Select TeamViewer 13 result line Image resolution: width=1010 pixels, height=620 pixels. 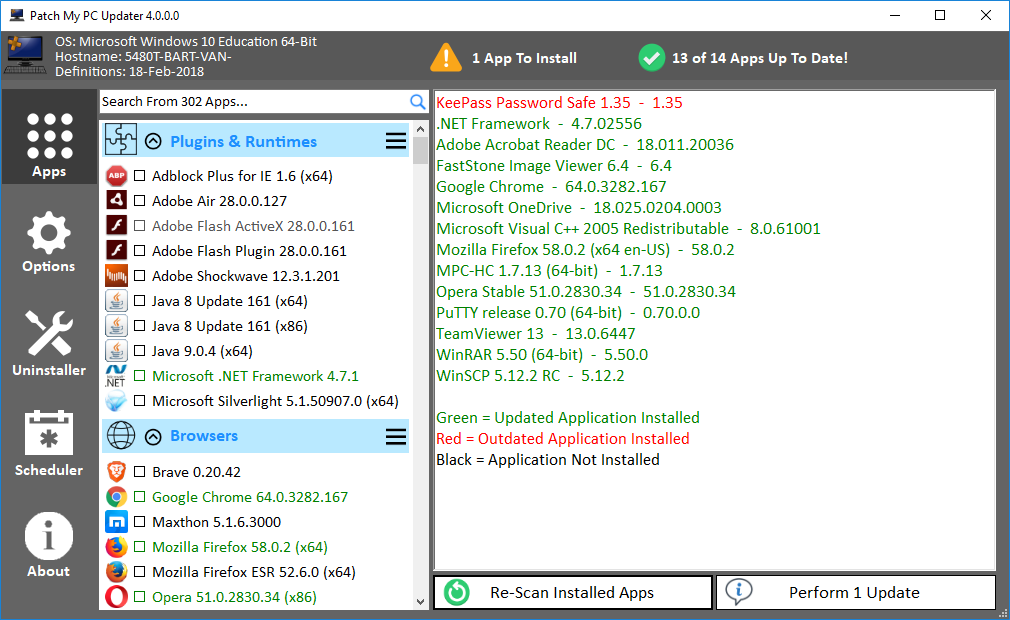536,334
